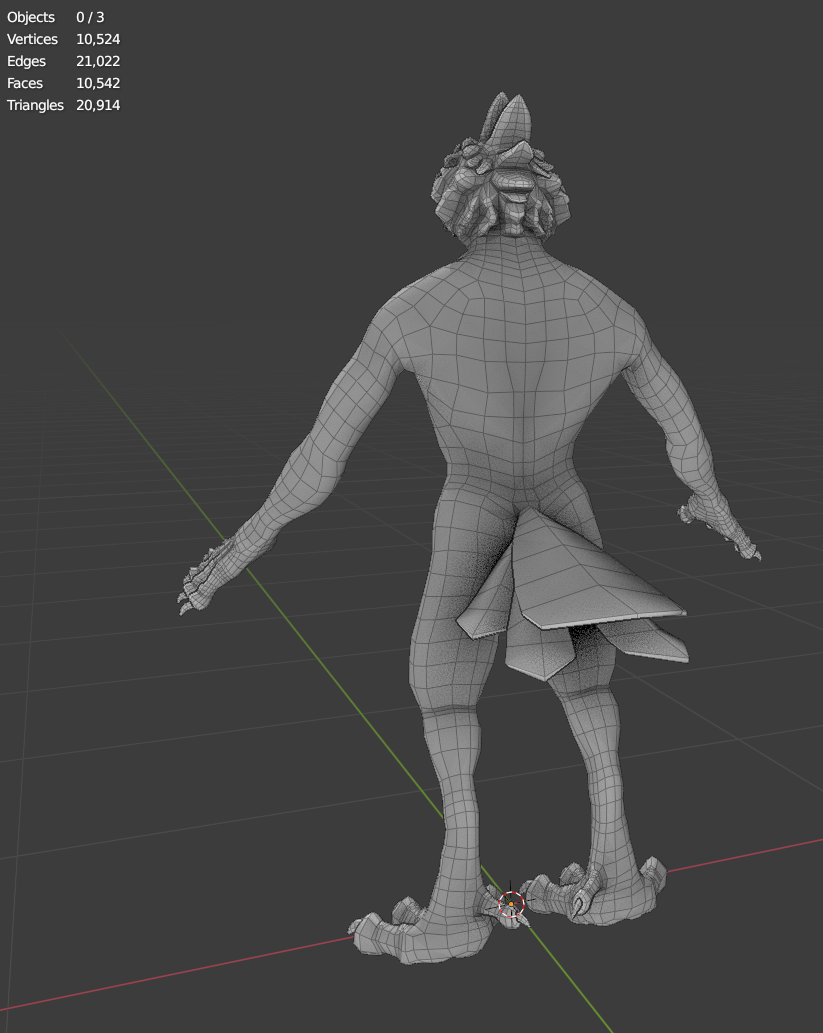This screenshot has width=823, height=1033.
Task: Click the 3D cursor at the model's feet
Action: 511,904
